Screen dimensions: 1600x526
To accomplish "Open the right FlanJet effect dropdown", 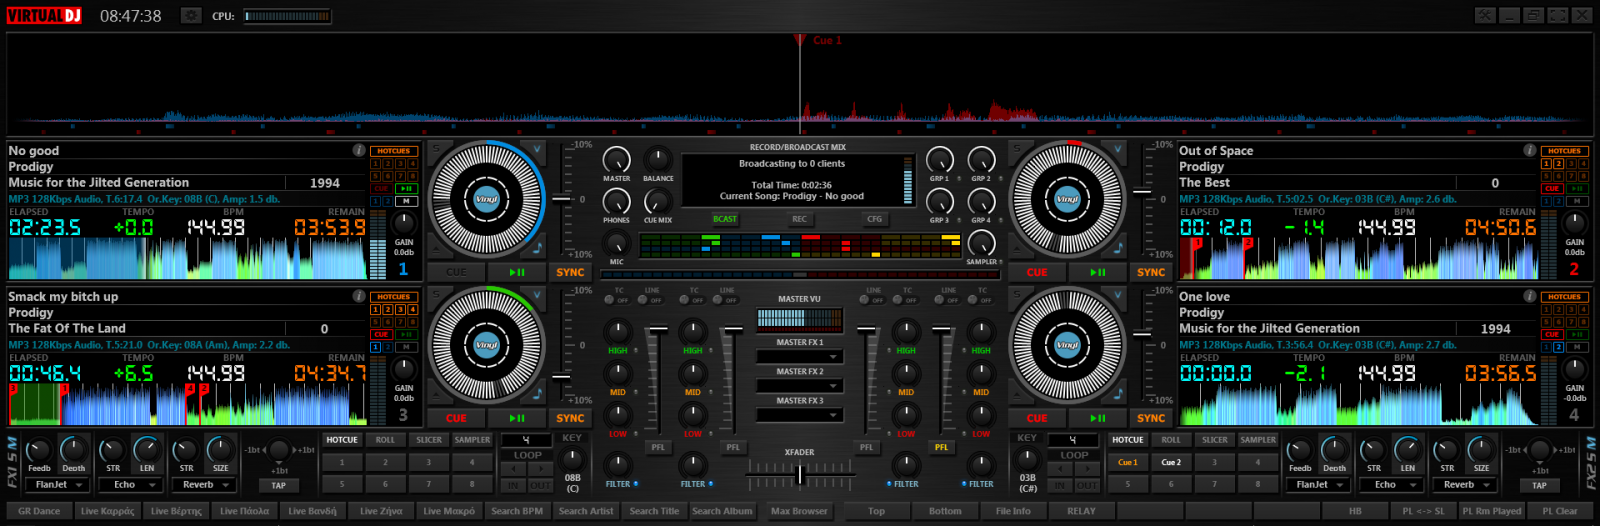I will [x=1319, y=485].
